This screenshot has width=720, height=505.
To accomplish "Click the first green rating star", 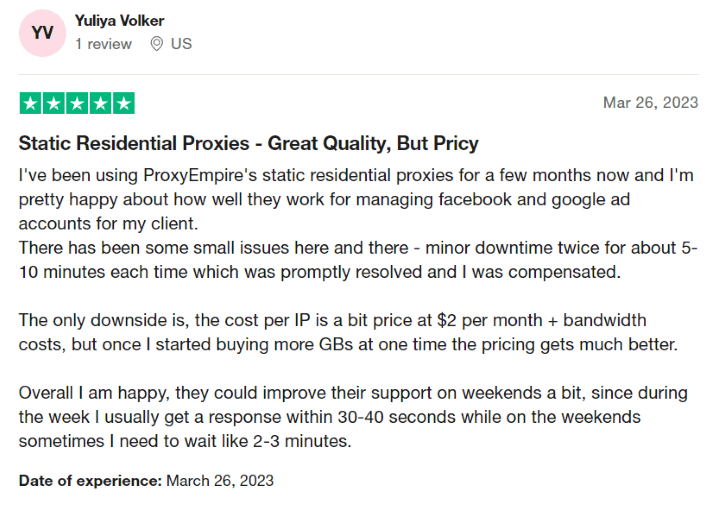I will [x=30, y=103].
